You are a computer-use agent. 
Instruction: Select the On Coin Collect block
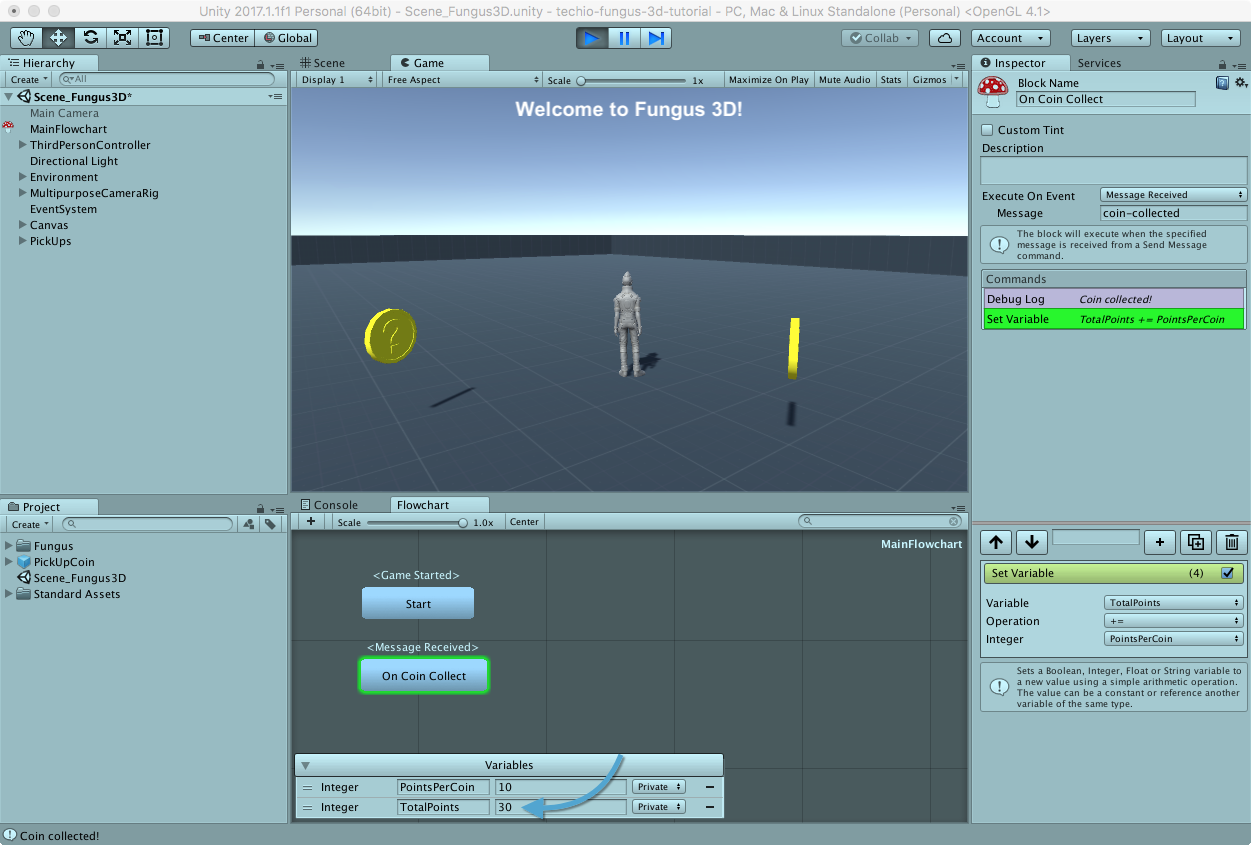(424, 676)
